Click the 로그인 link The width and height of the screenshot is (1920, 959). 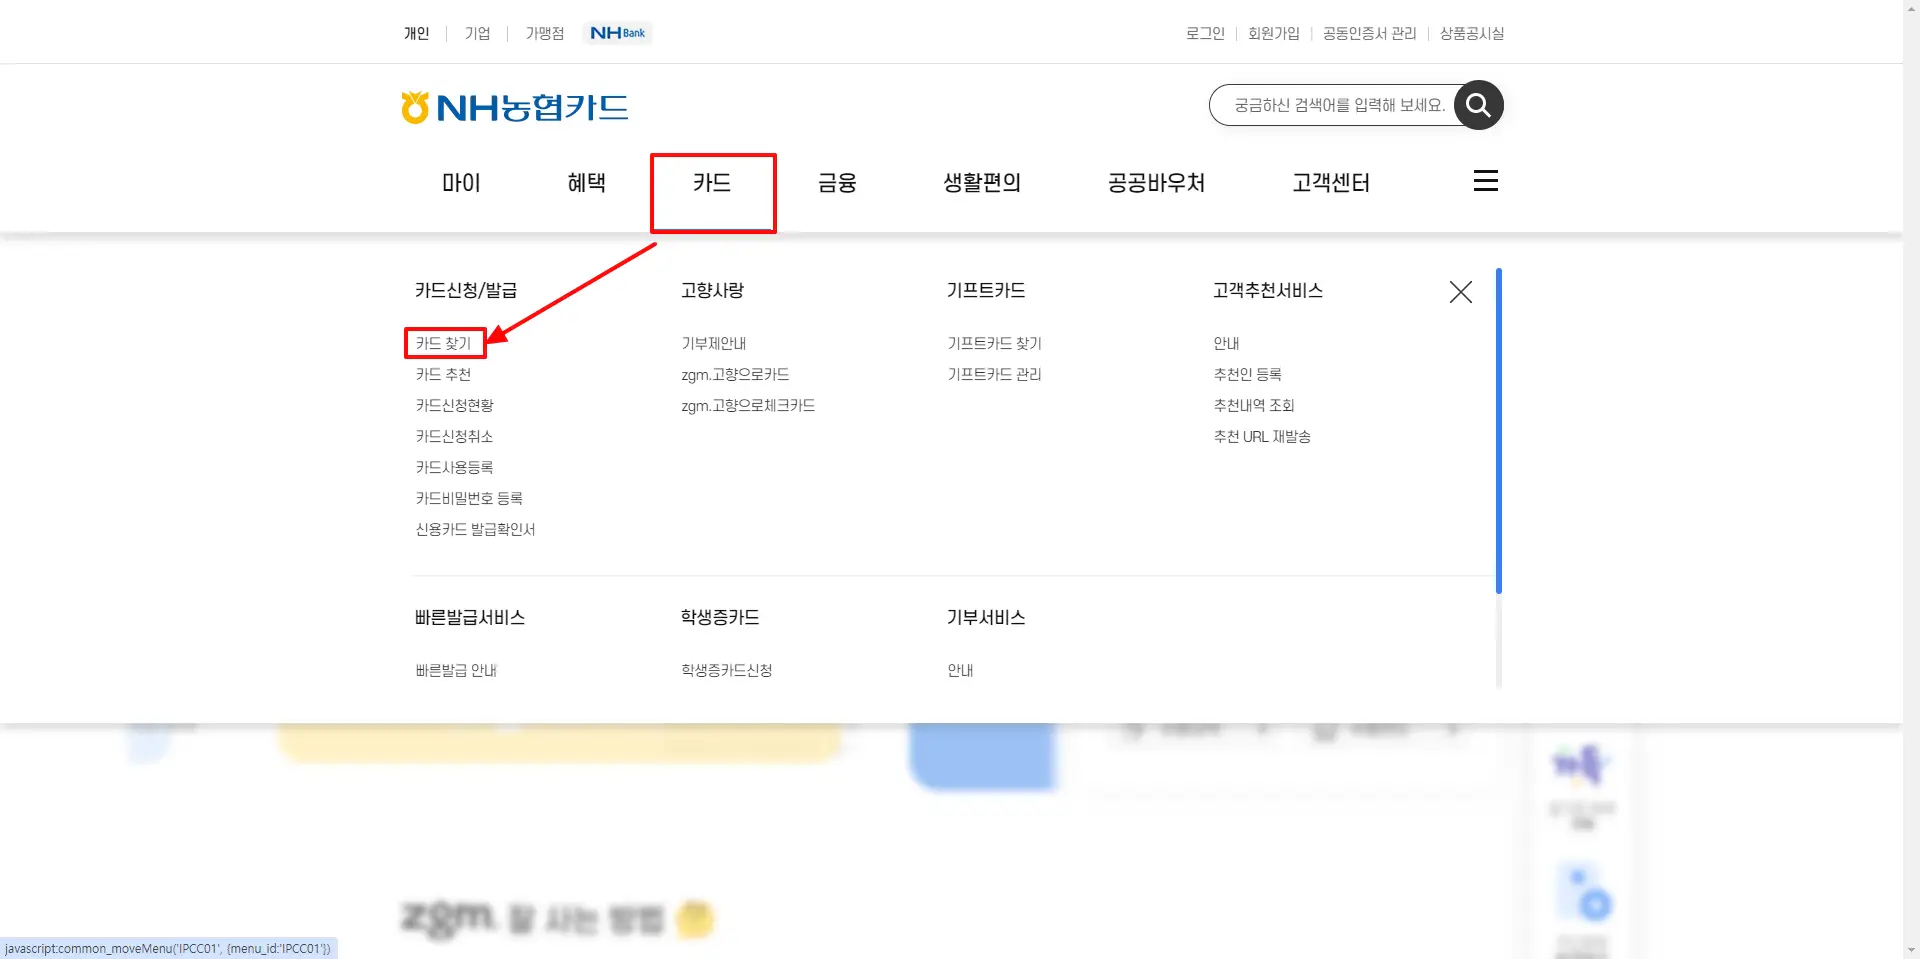coord(1205,33)
